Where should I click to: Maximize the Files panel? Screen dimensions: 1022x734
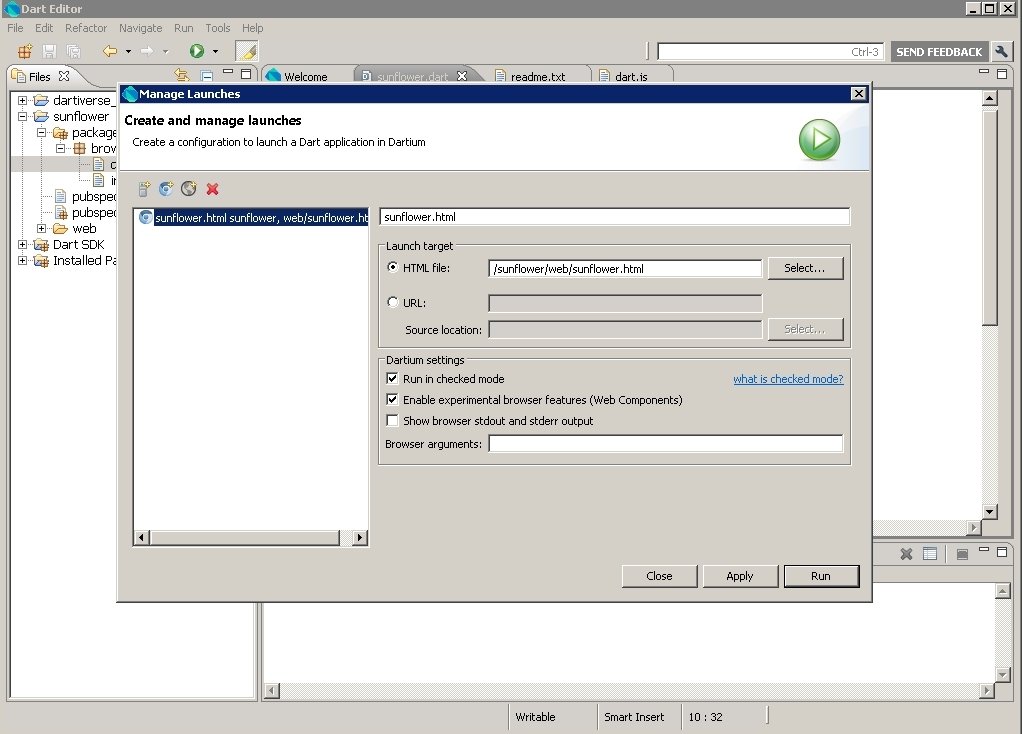click(x=246, y=74)
